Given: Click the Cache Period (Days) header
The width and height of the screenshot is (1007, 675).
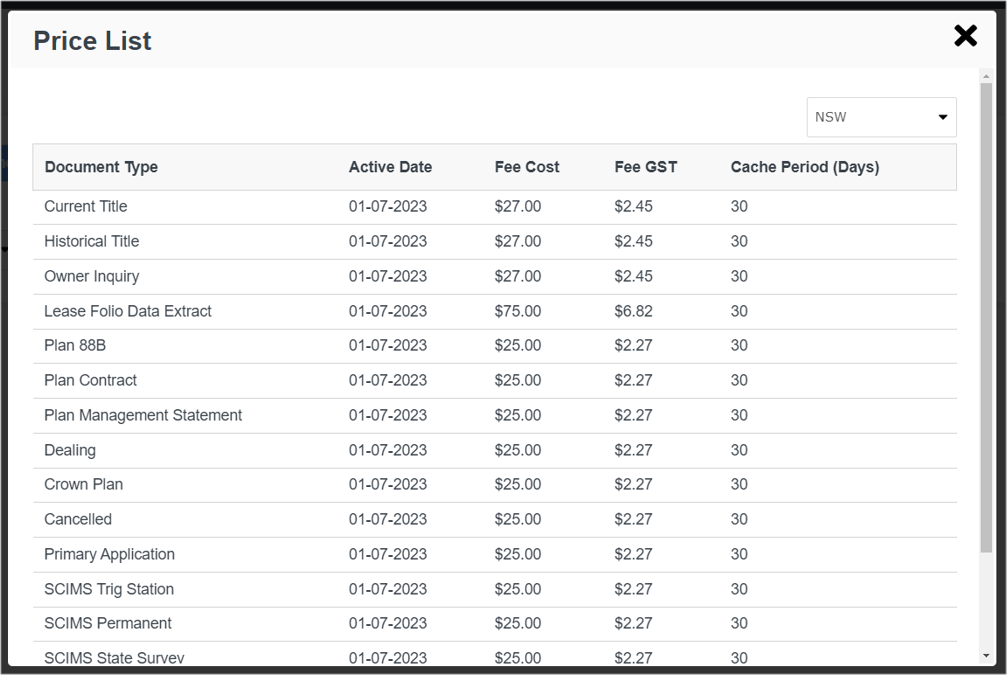Looking at the screenshot, I should [805, 167].
